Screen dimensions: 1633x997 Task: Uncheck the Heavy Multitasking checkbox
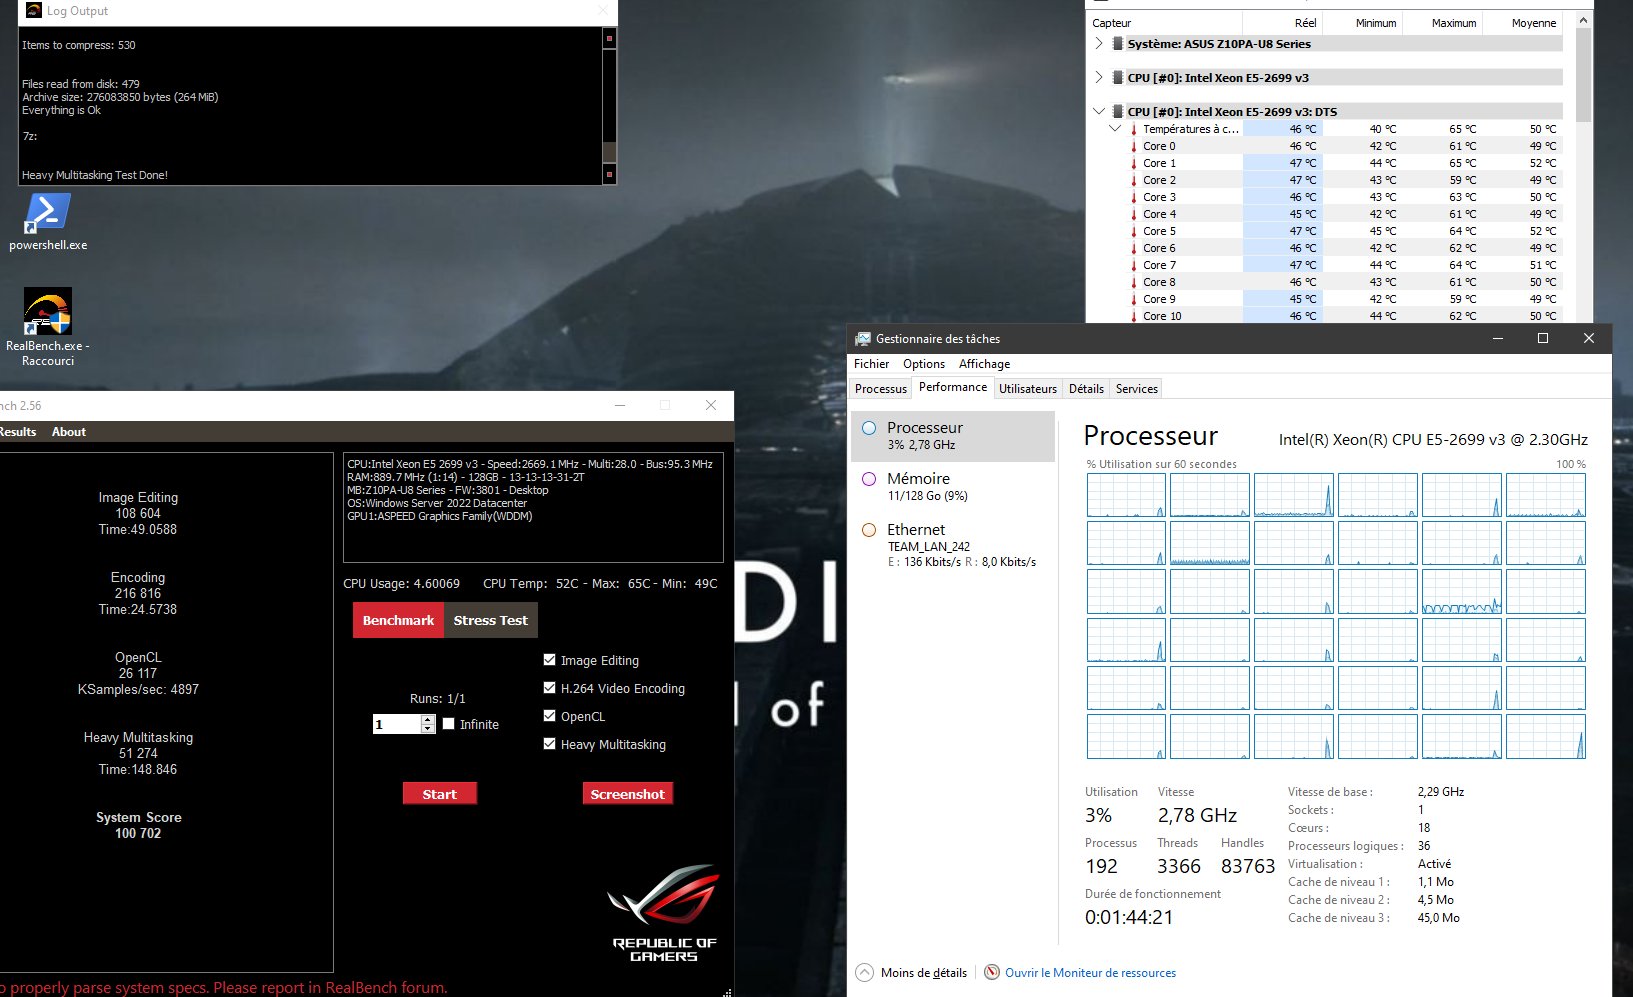[549, 744]
